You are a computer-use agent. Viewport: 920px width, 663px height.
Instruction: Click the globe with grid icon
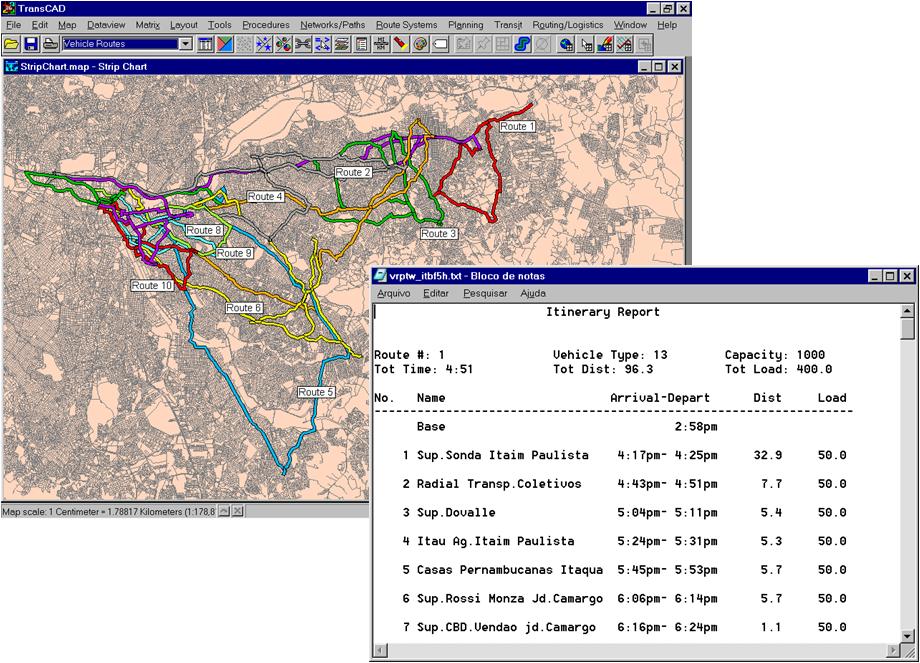click(x=566, y=44)
